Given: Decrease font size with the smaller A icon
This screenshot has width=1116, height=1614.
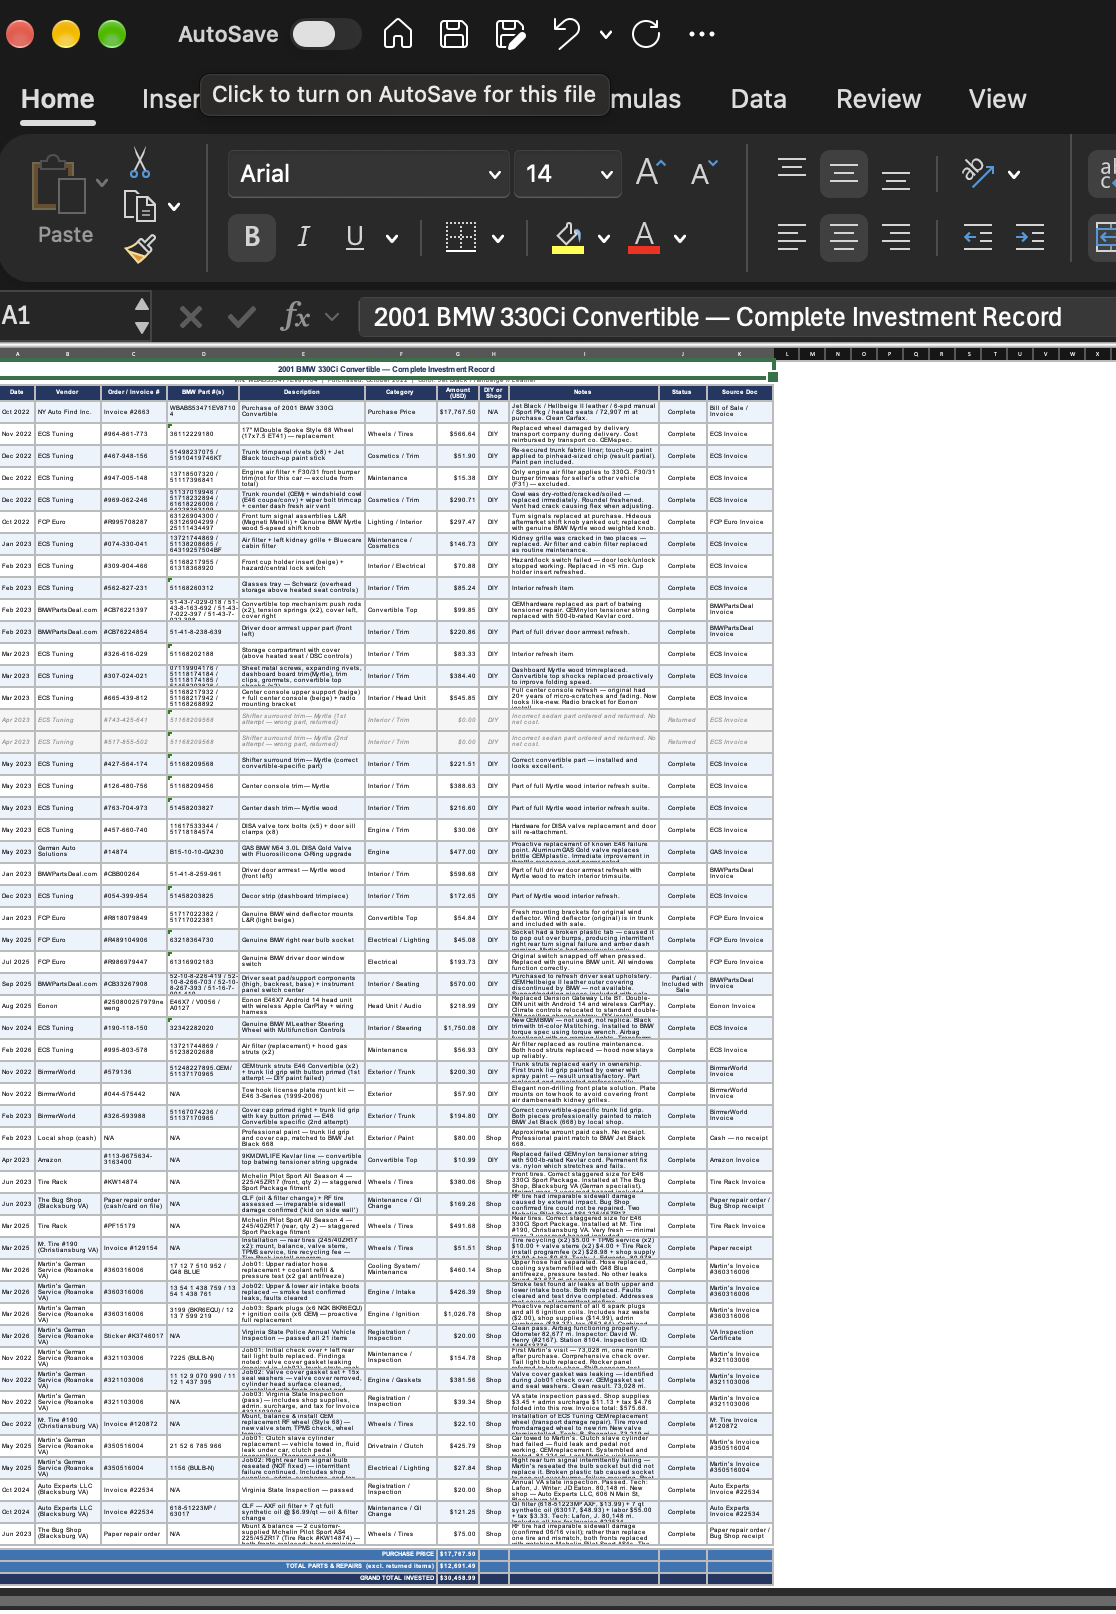Looking at the screenshot, I should click(x=704, y=173).
